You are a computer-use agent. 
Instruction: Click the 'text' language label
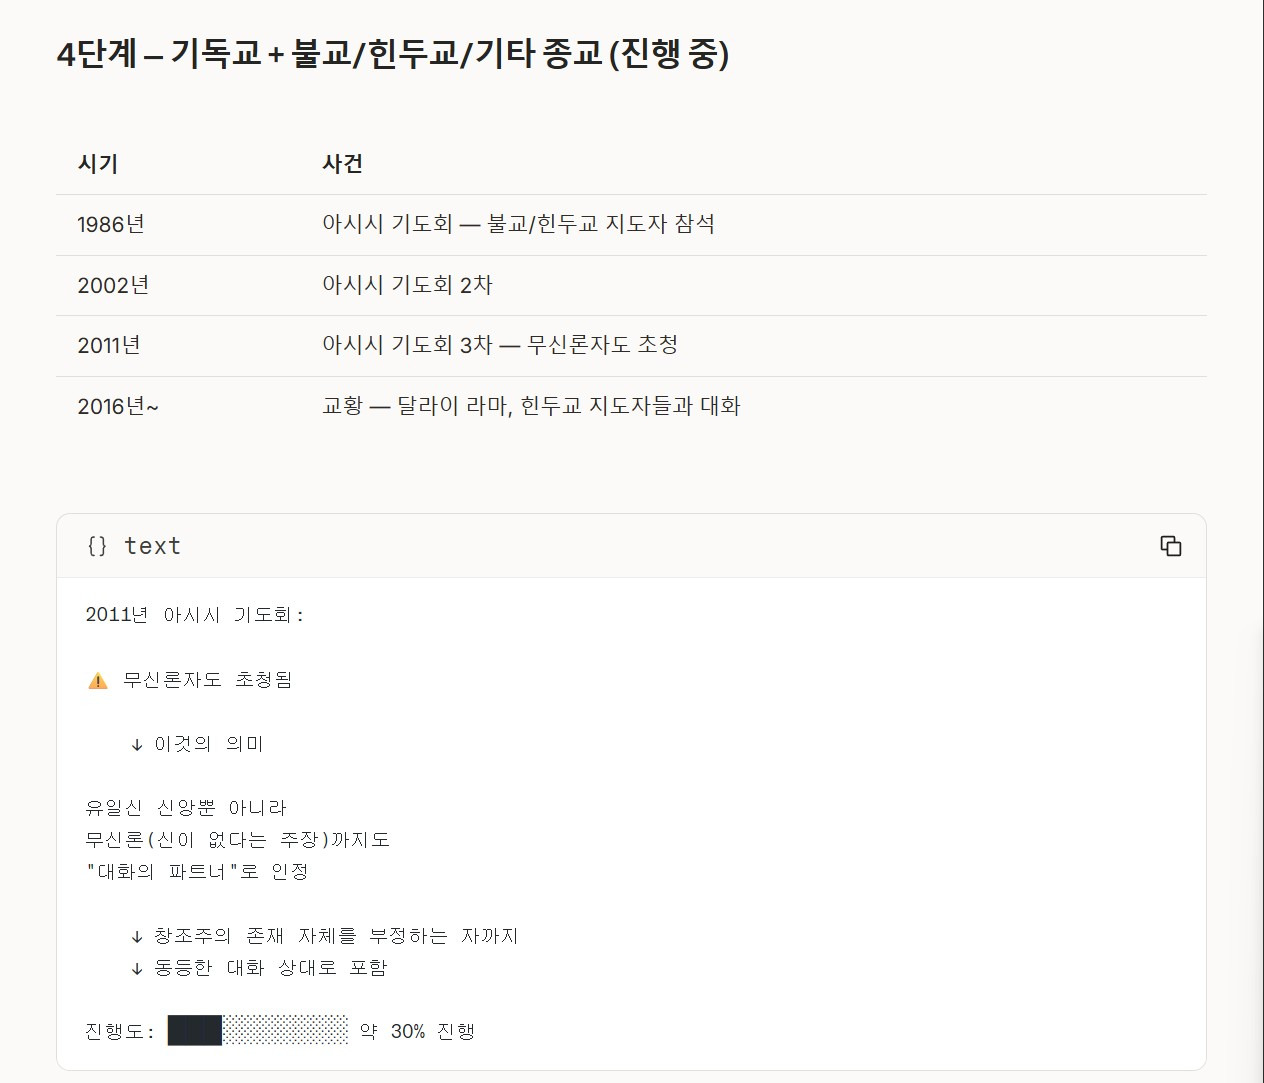click(152, 546)
